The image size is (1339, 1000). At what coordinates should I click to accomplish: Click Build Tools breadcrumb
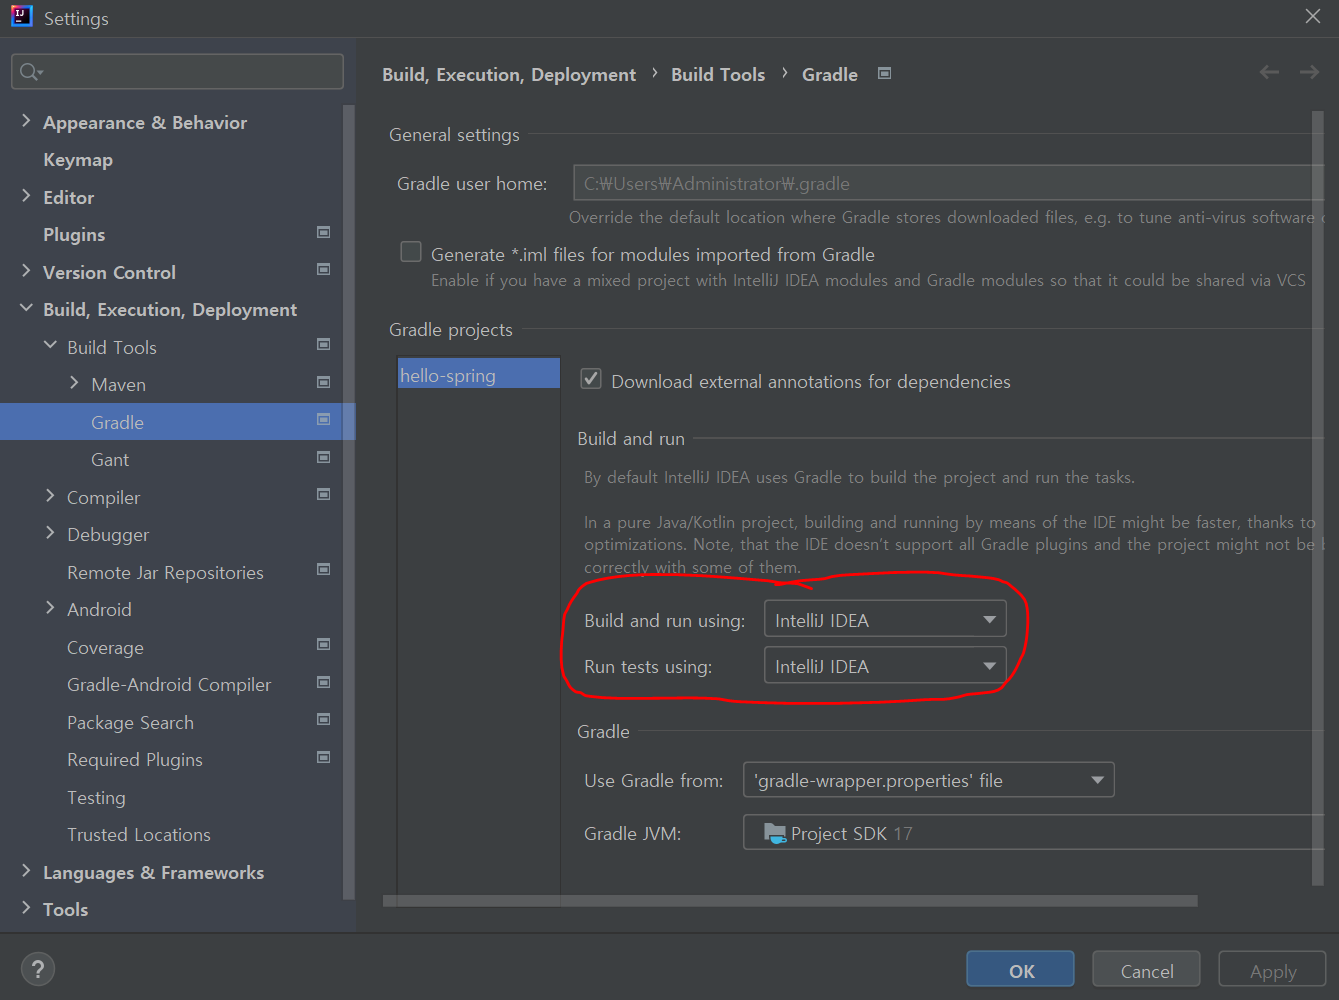[718, 74]
